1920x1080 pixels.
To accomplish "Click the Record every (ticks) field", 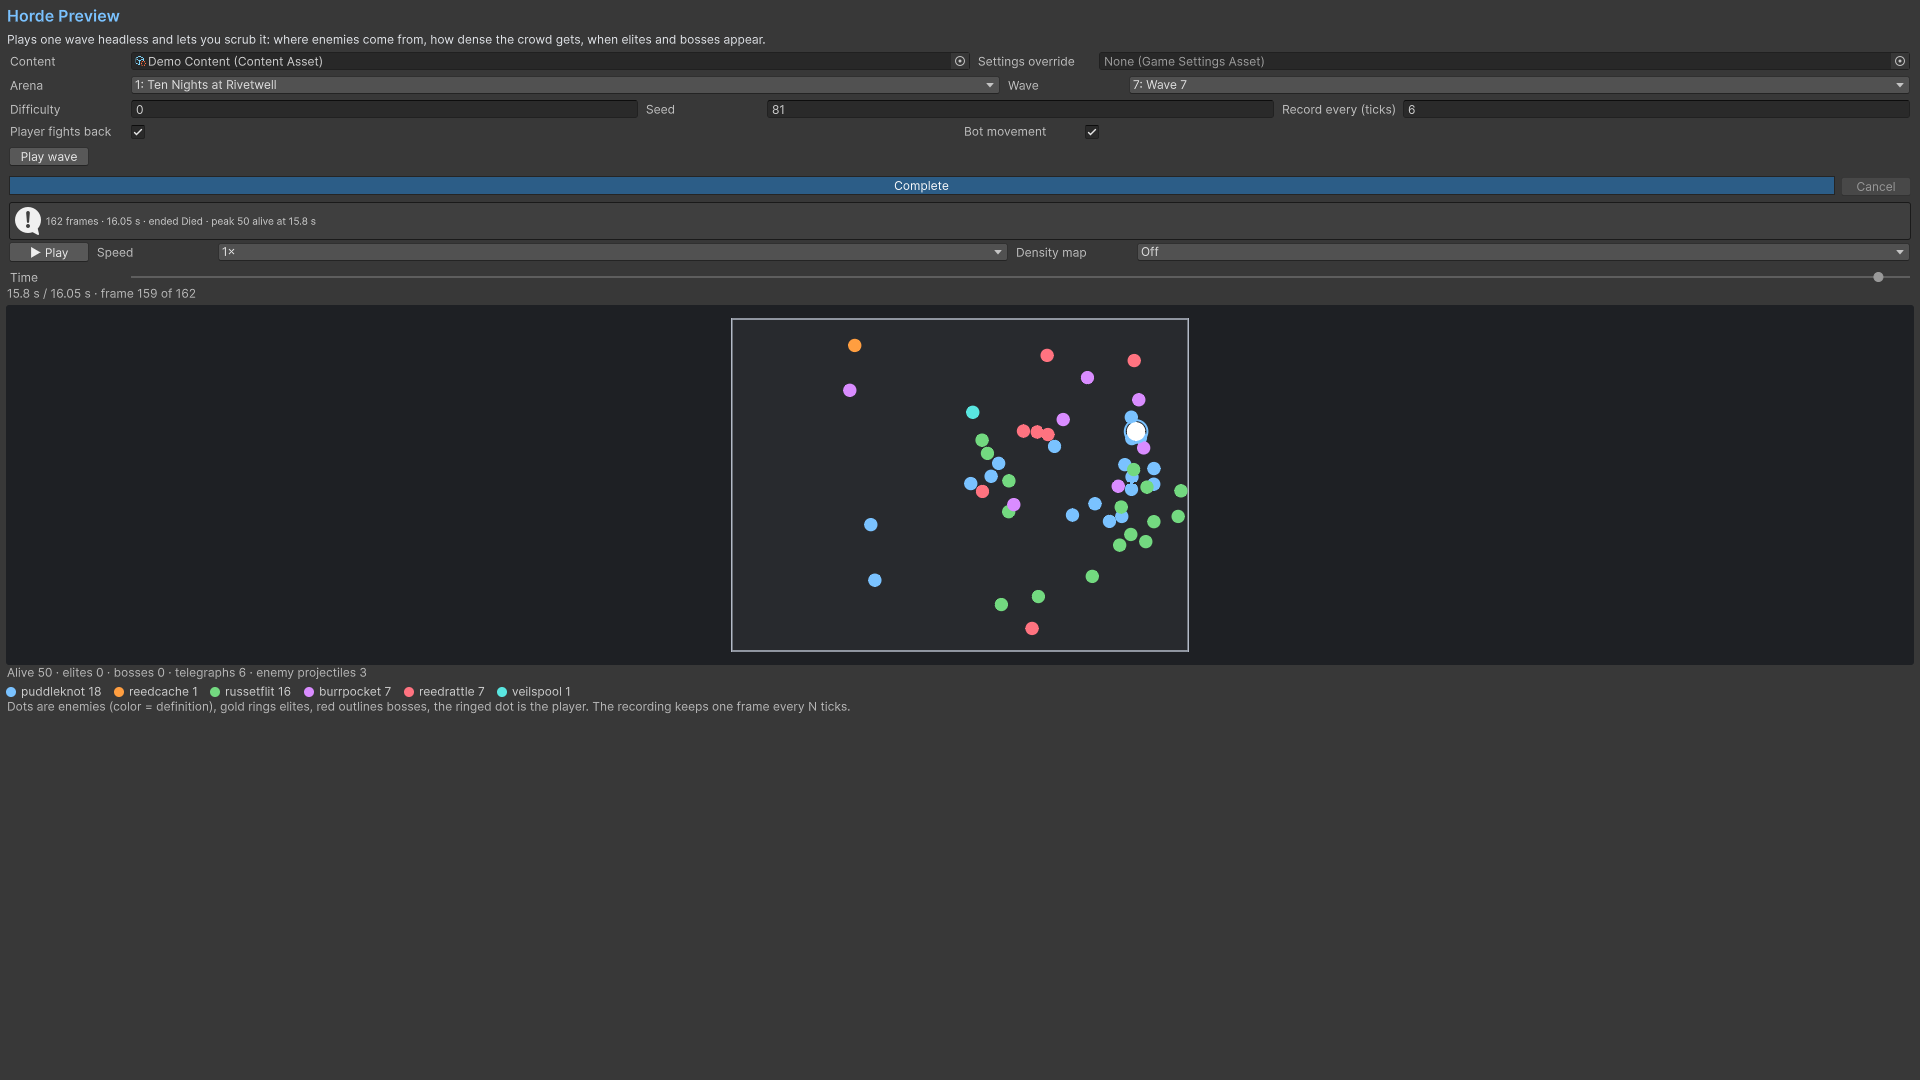I will click(x=1656, y=109).
